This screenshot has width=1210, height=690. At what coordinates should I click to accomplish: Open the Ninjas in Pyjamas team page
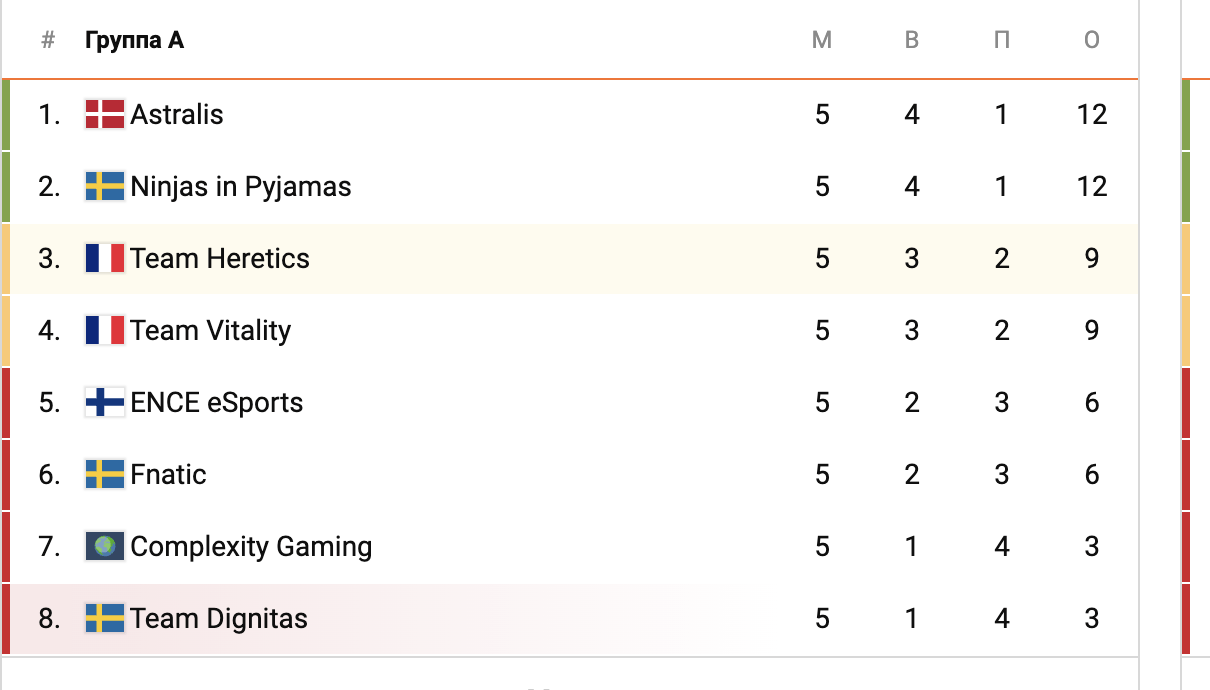(x=241, y=186)
